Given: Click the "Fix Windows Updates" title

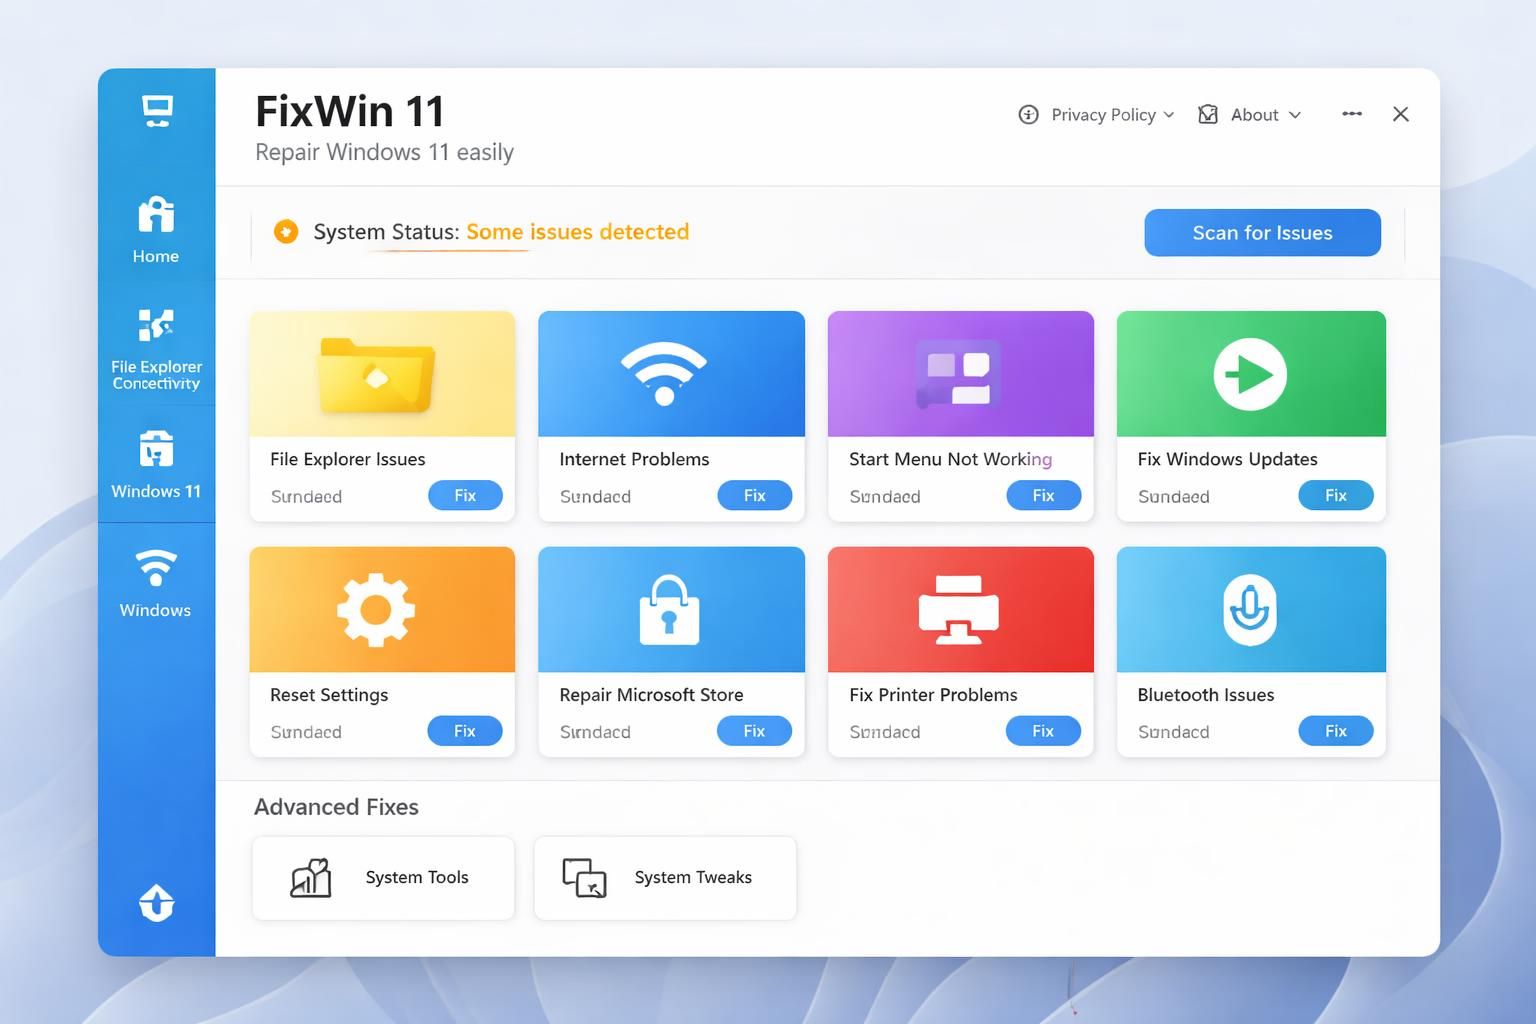Looking at the screenshot, I should point(1227,459).
